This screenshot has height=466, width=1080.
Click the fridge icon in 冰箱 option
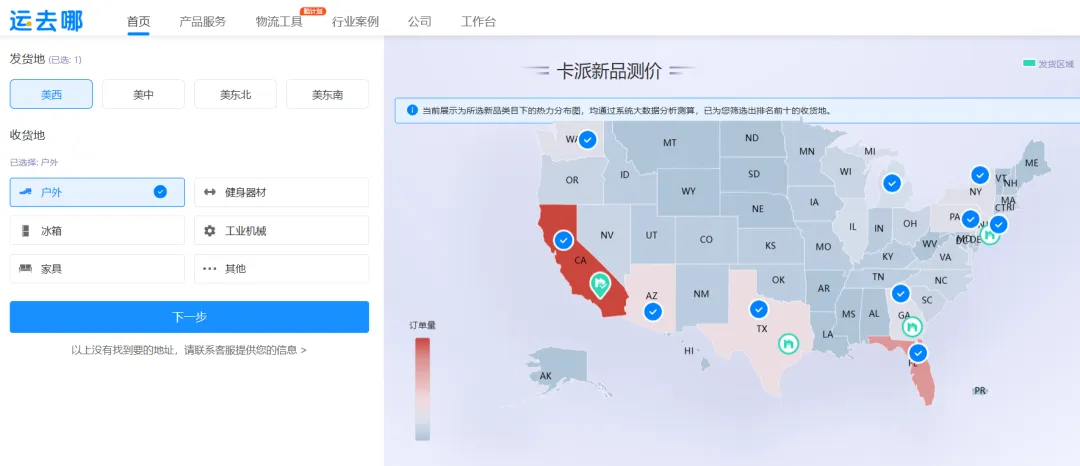[26, 231]
